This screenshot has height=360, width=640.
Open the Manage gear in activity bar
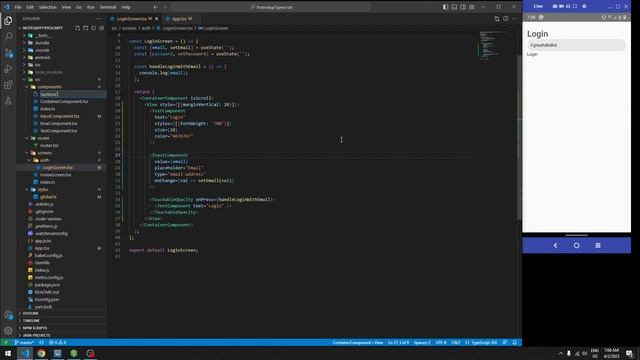pos(8,331)
